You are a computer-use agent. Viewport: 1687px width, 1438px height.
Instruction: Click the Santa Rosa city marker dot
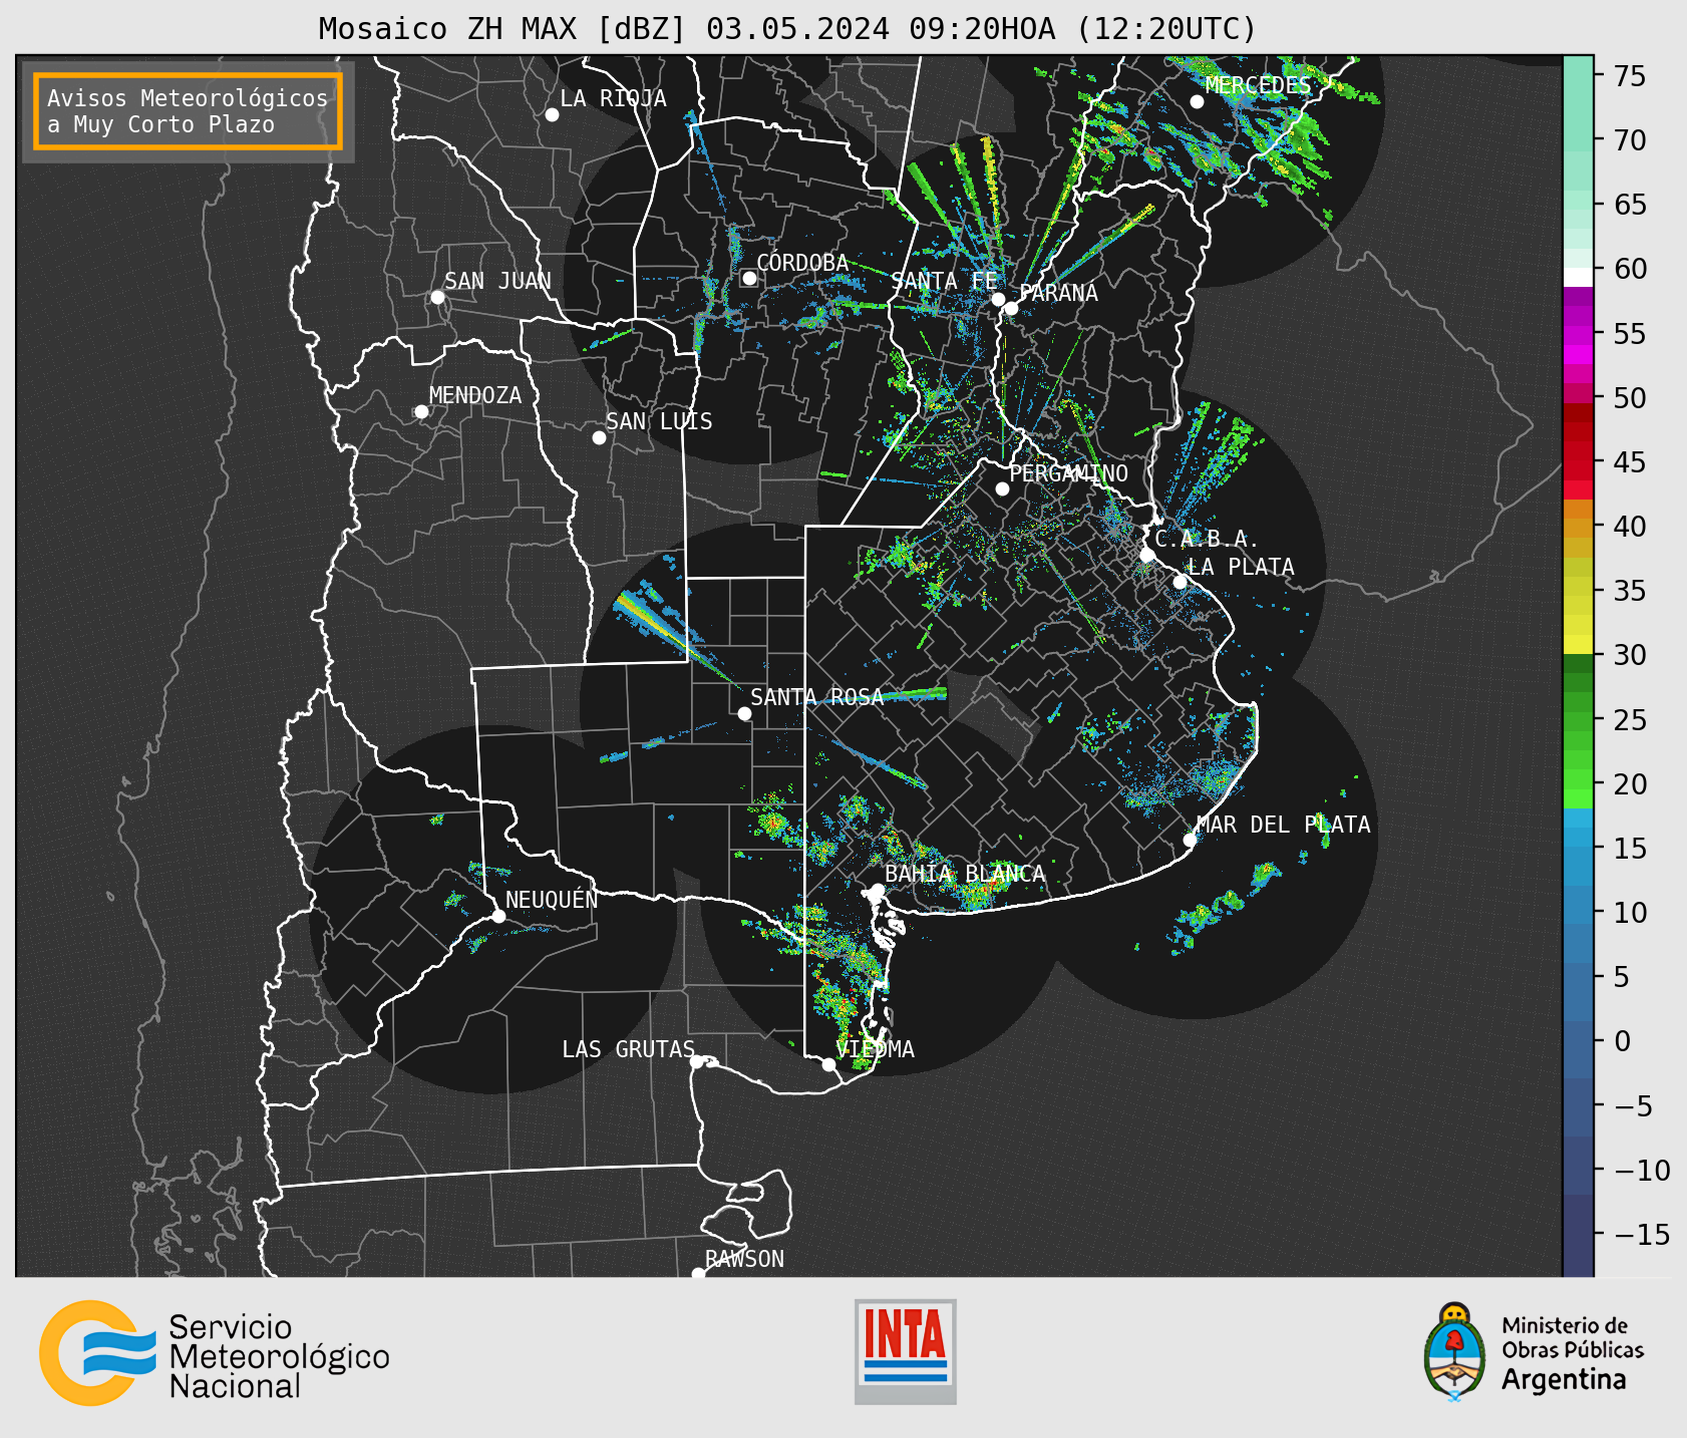click(744, 714)
